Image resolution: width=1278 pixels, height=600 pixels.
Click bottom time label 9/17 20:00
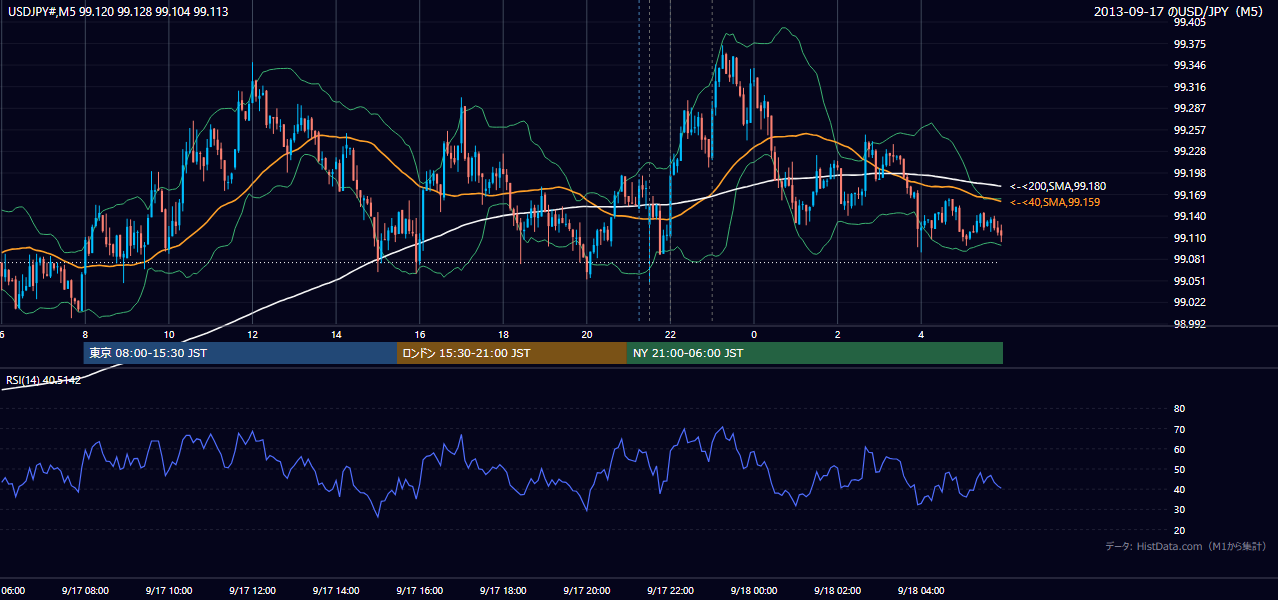coord(586,590)
